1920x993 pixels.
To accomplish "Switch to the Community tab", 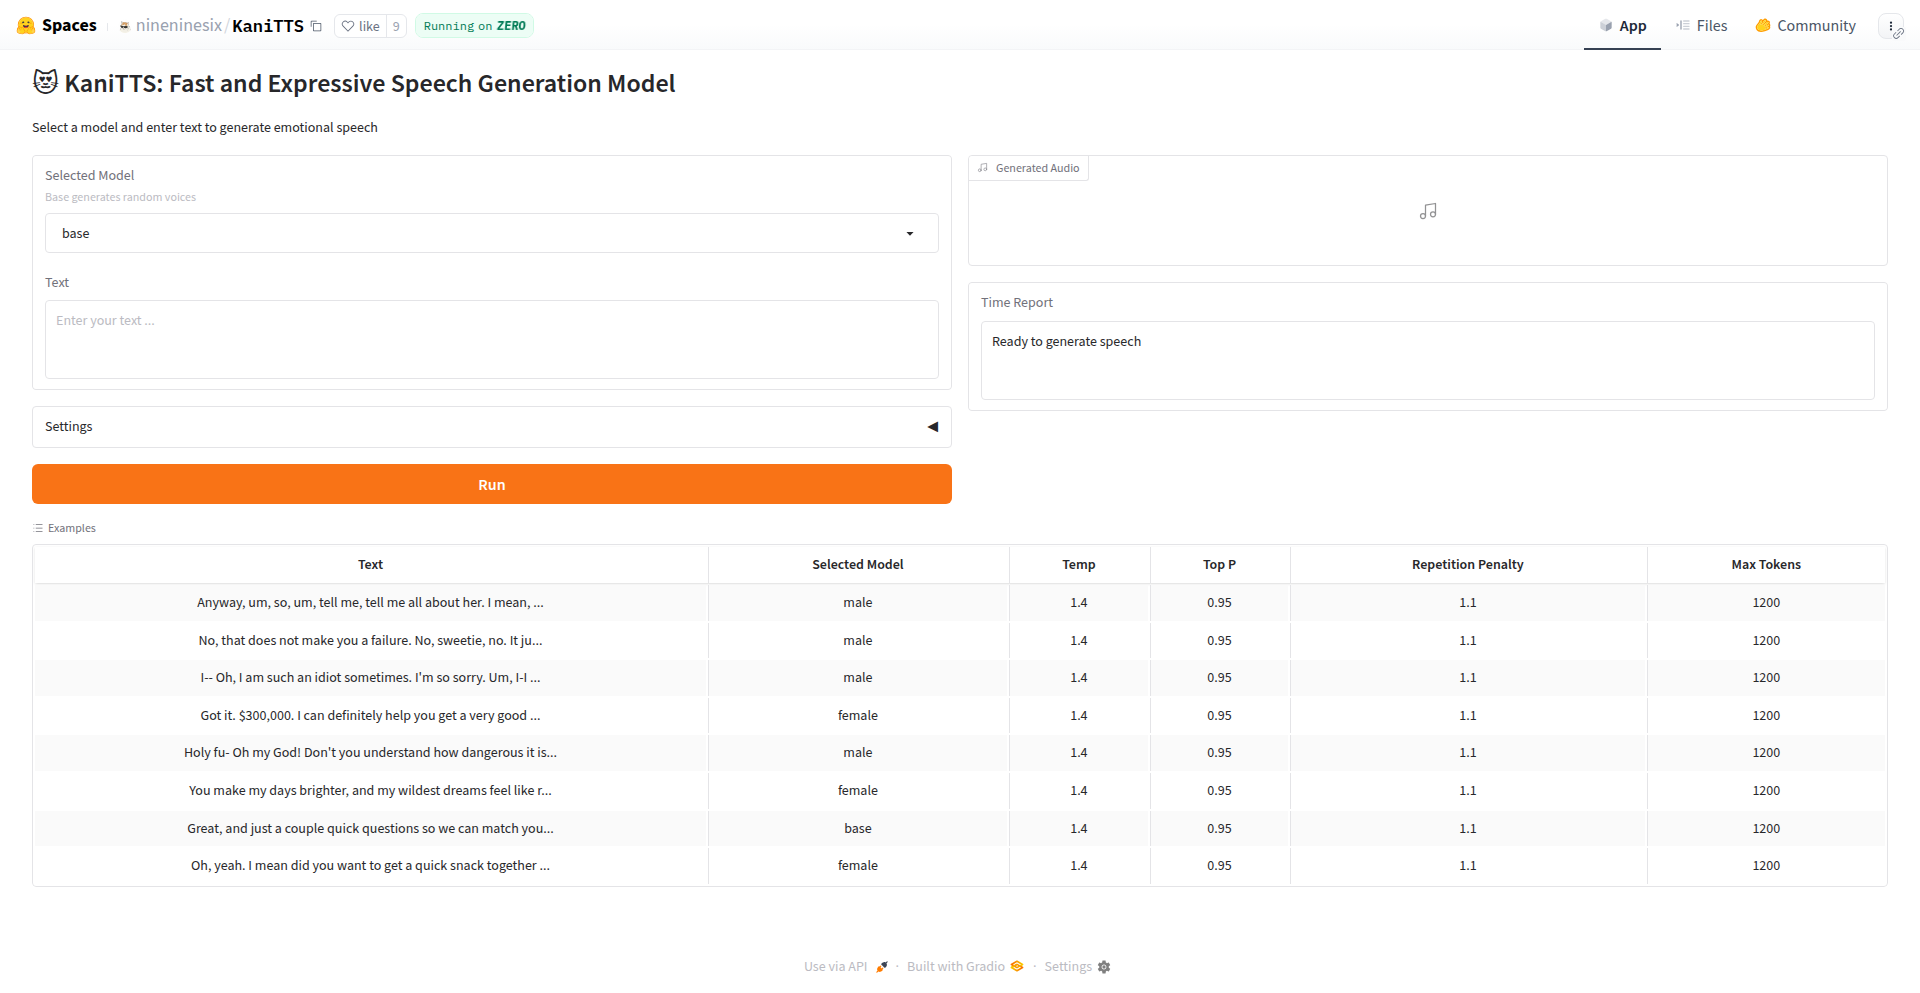I will [x=1806, y=26].
